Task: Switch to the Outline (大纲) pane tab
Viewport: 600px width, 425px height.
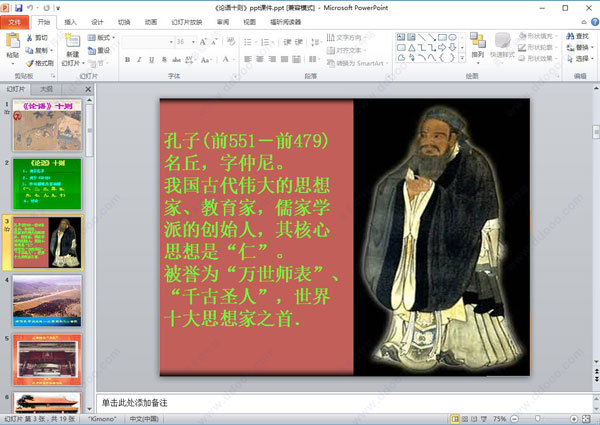Action: [46, 89]
